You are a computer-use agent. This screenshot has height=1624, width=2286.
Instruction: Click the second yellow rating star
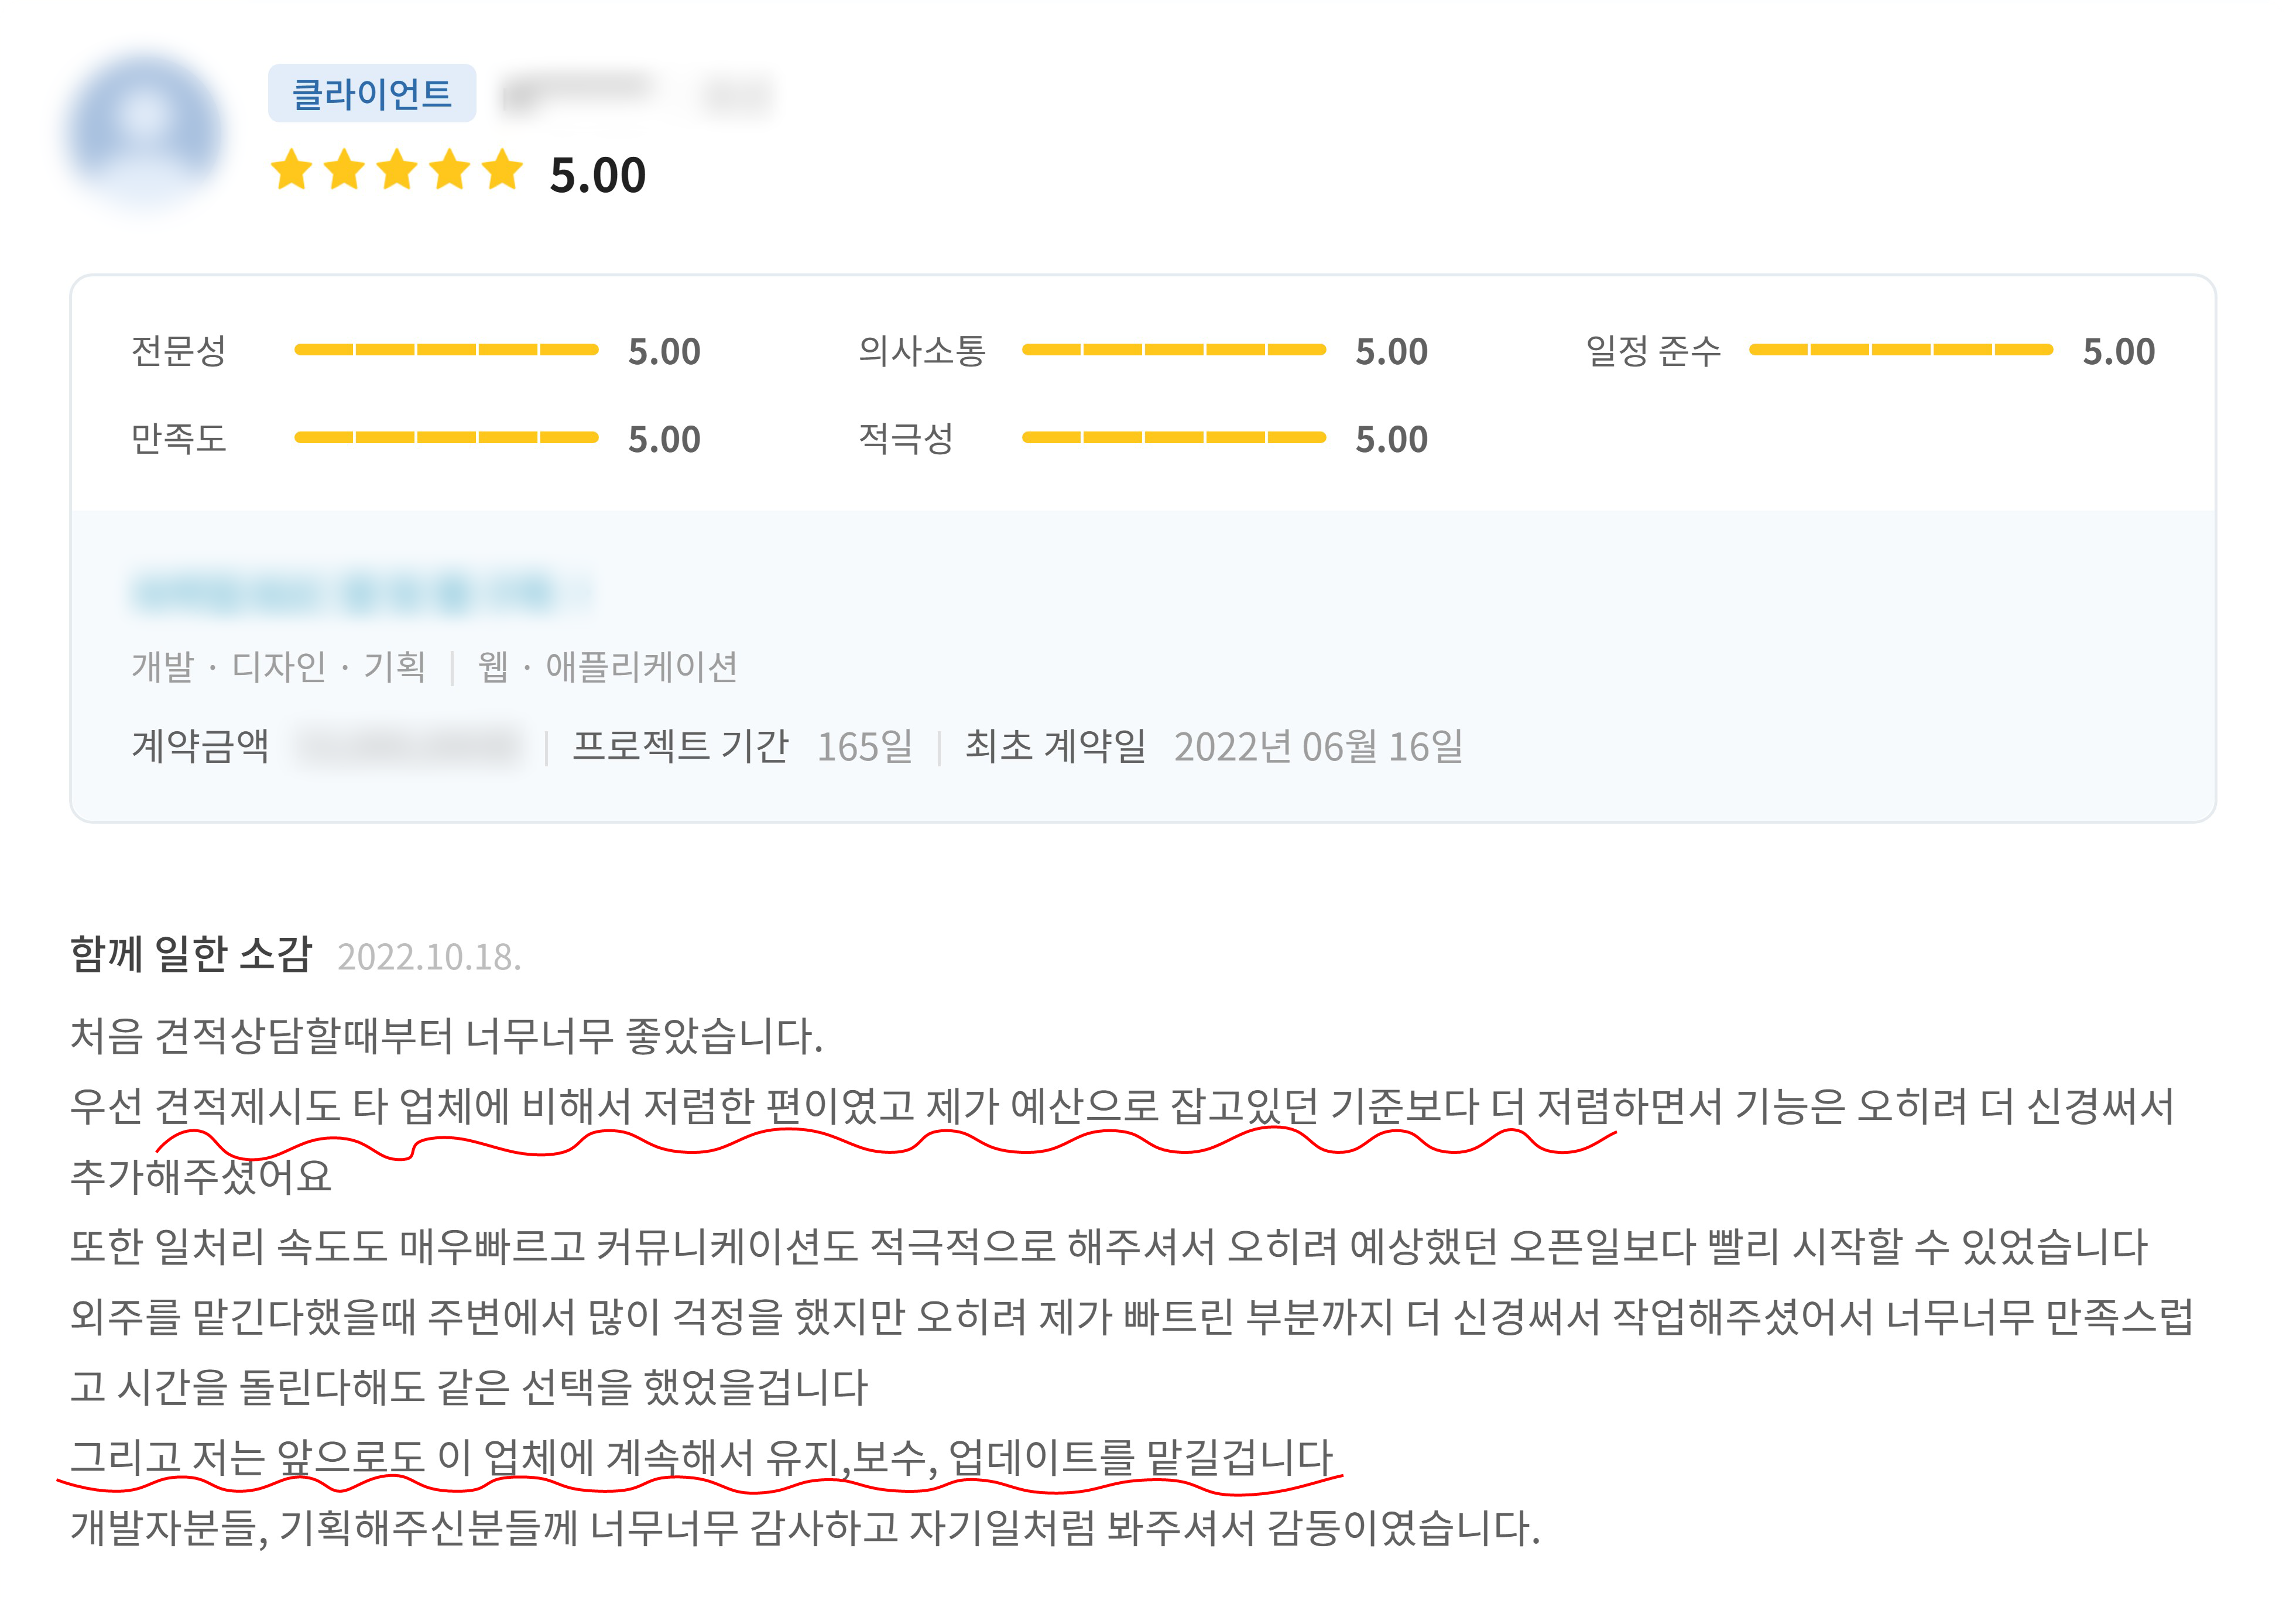344,170
